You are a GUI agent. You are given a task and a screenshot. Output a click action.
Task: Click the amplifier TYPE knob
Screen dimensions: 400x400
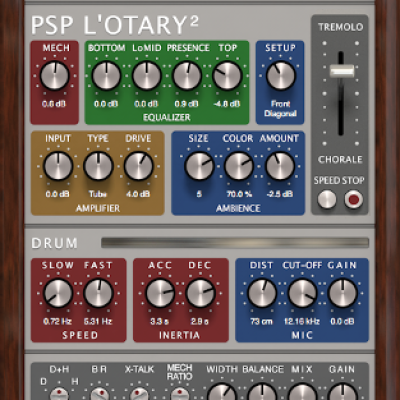[98, 166]
